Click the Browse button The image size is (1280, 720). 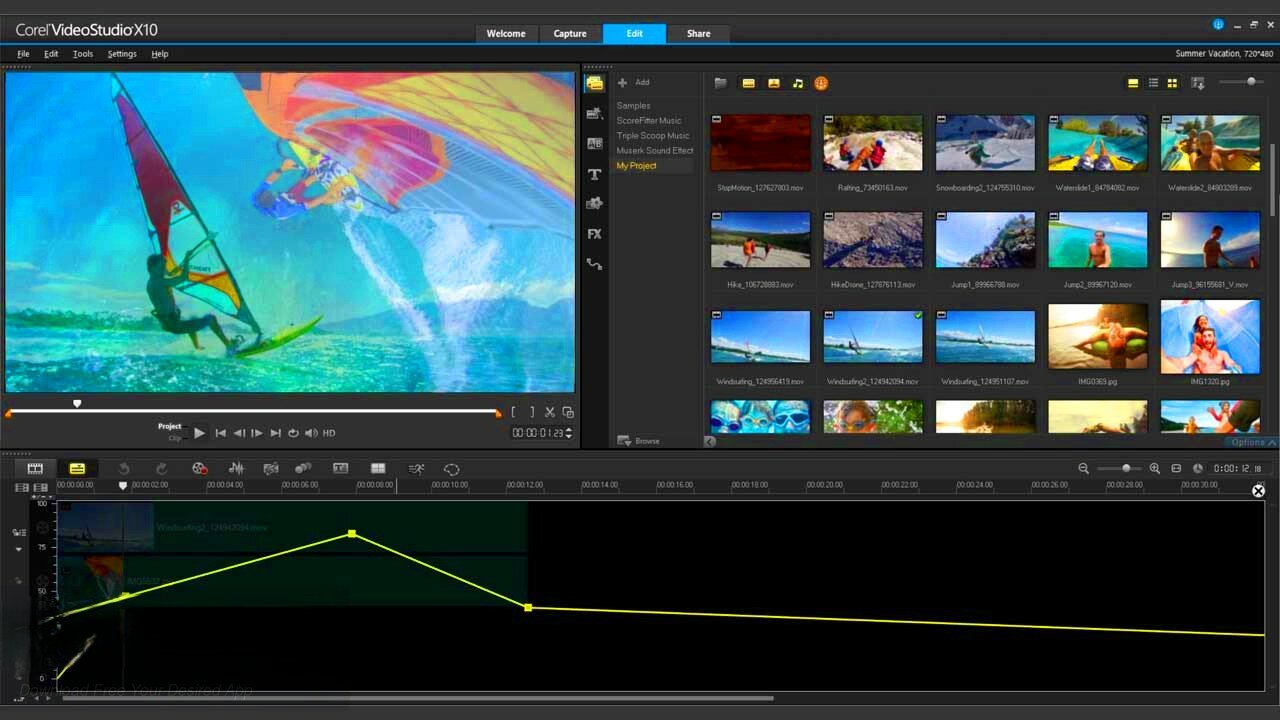(638, 441)
